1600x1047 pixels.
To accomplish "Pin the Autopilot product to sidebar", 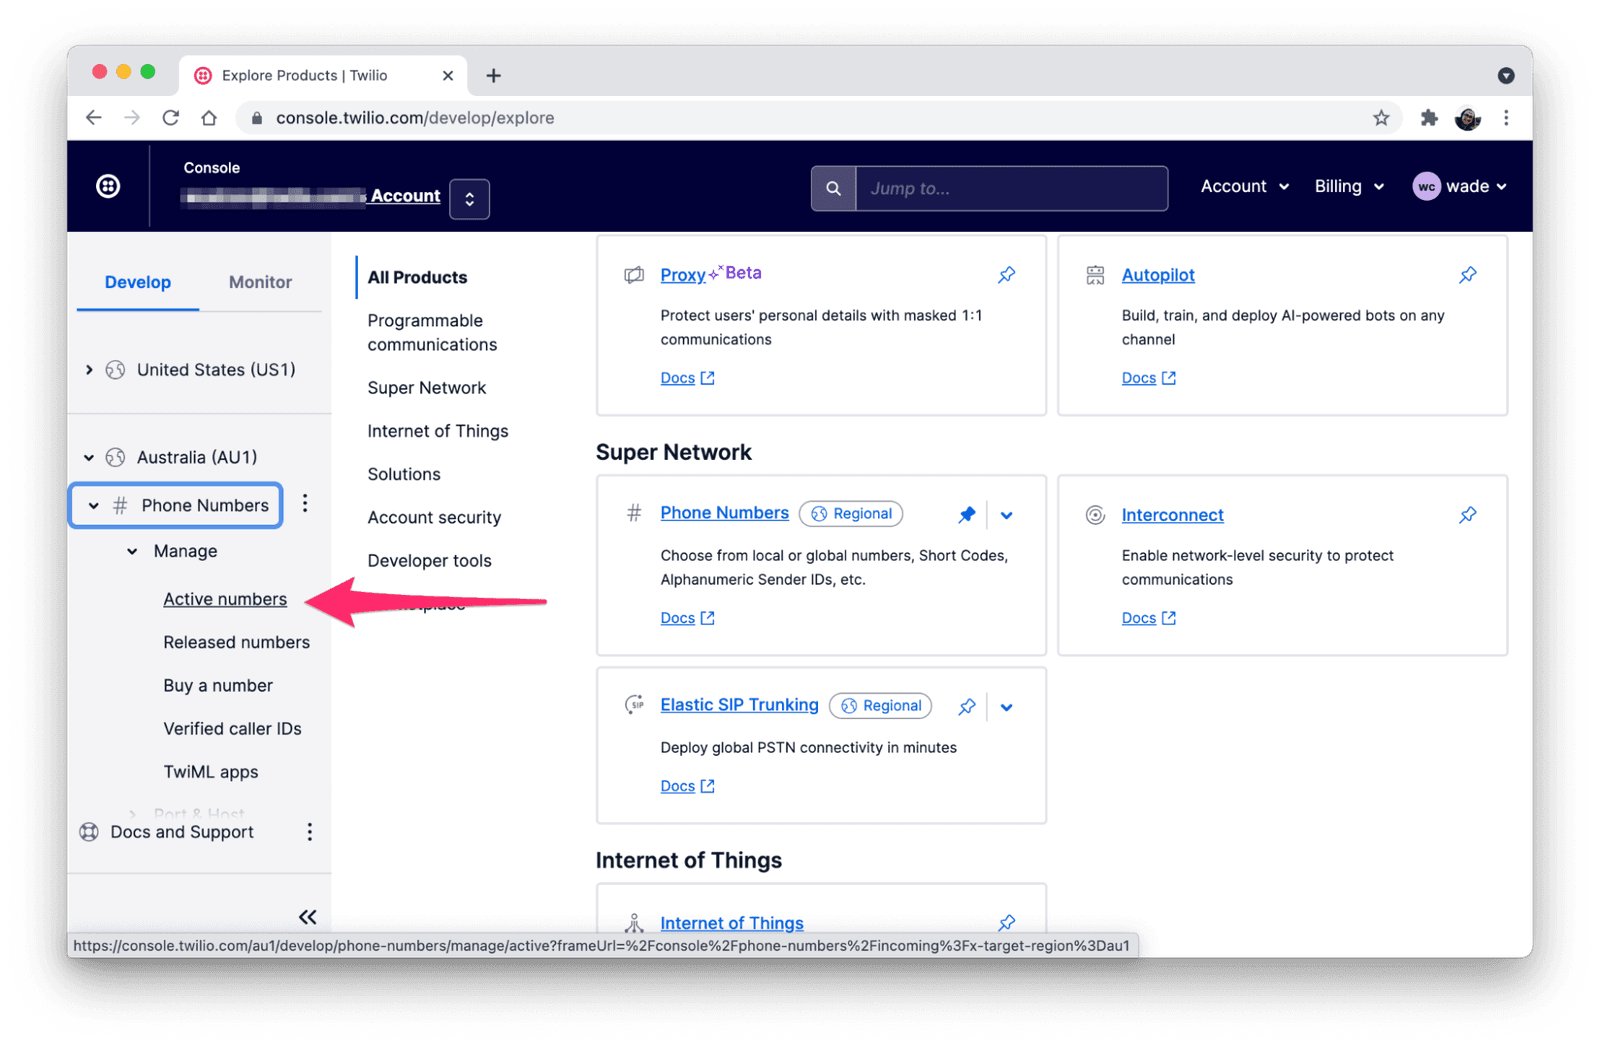I will click(x=1467, y=275).
